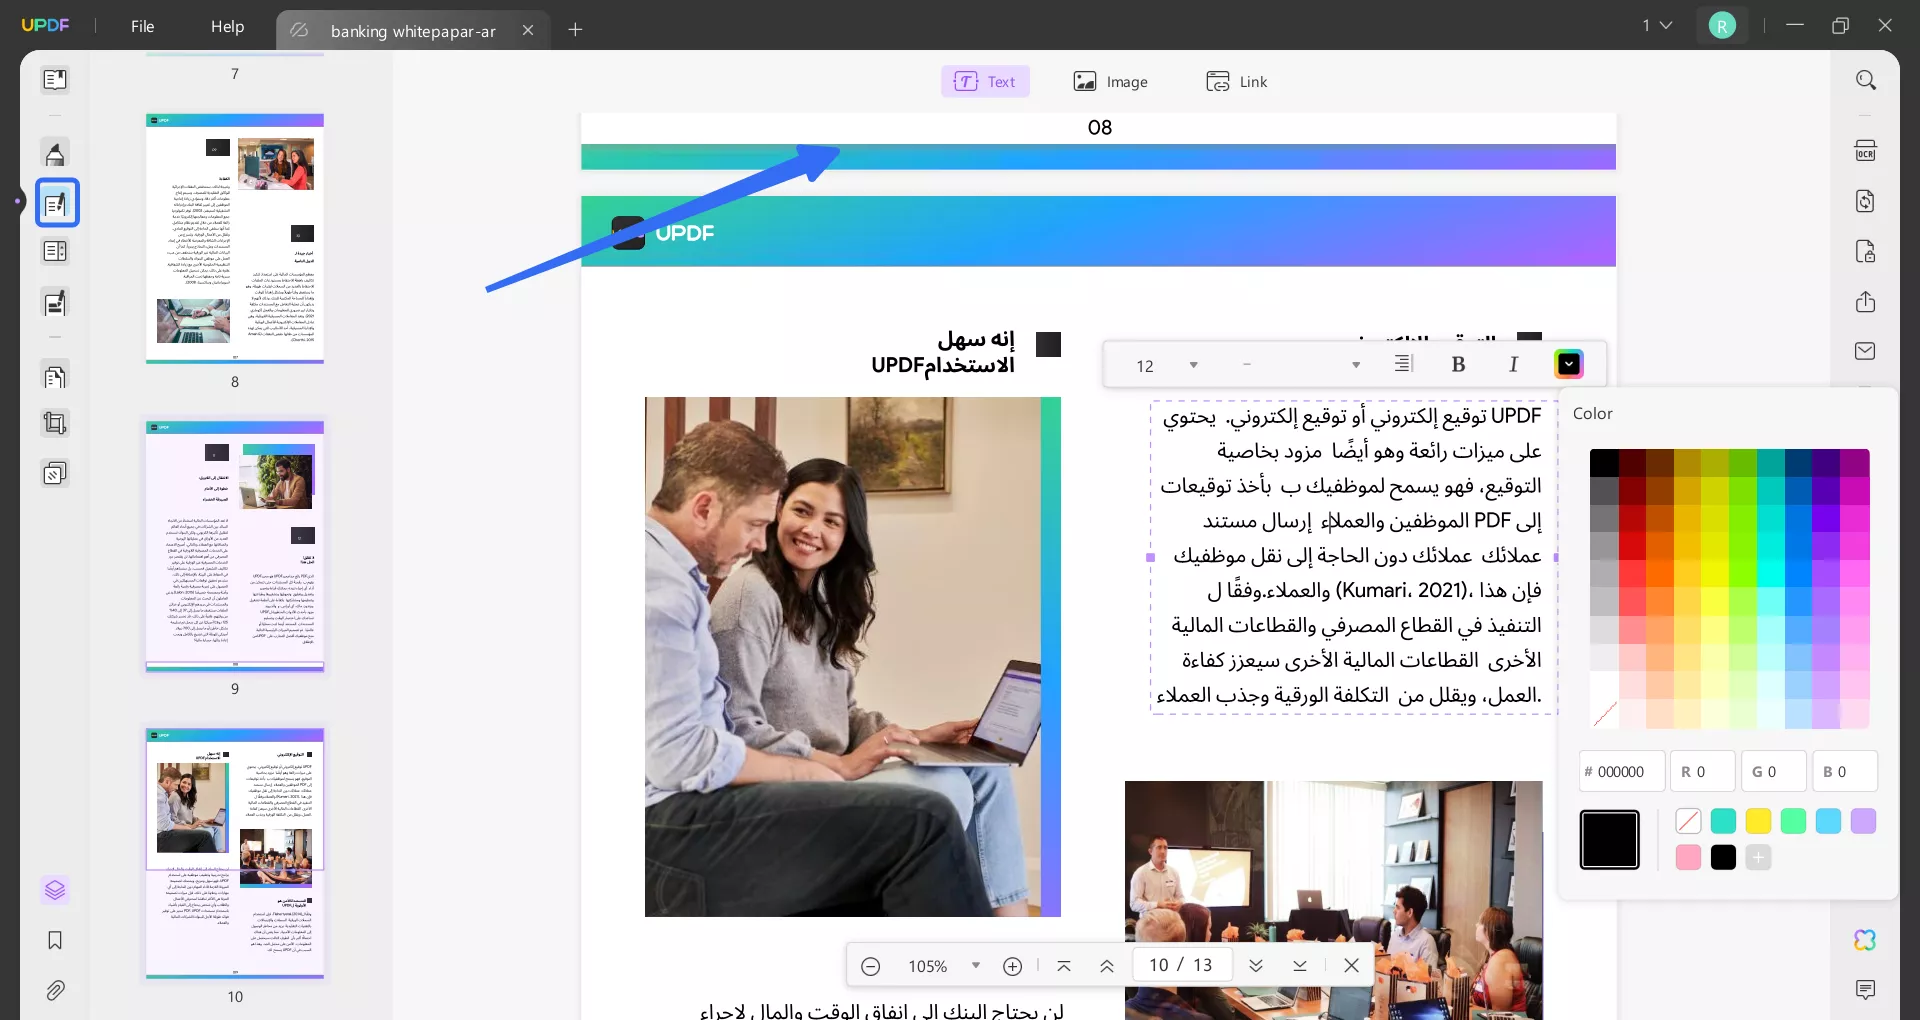Expand the text color chevron dropdown
Screen dimensions: 1920x1020
[x=1569, y=364]
